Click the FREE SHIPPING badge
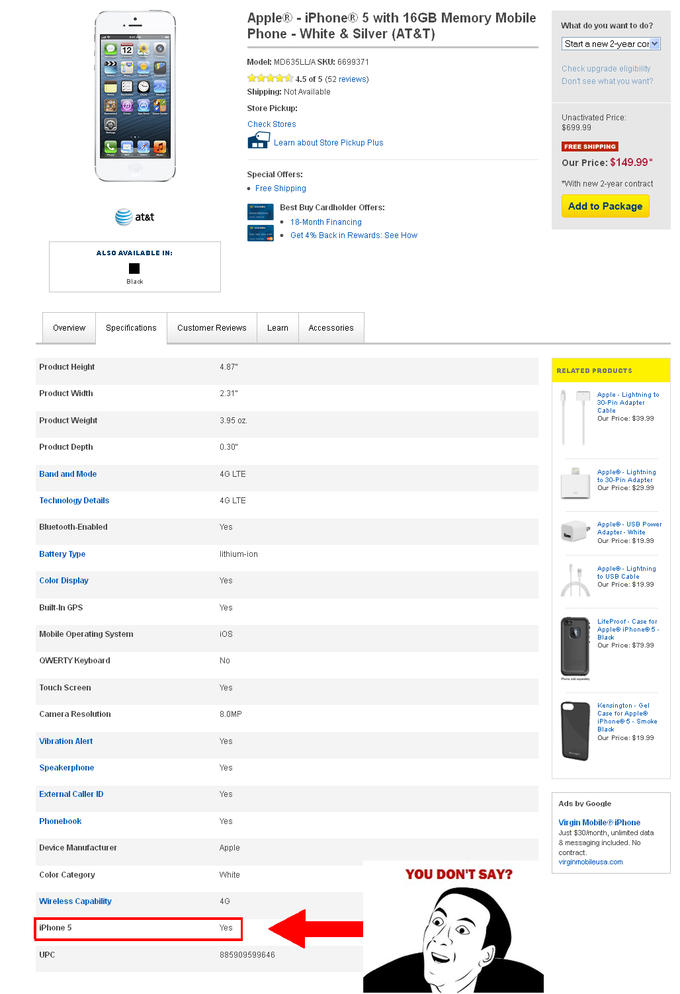The width and height of the screenshot is (680, 994). point(589,146)
